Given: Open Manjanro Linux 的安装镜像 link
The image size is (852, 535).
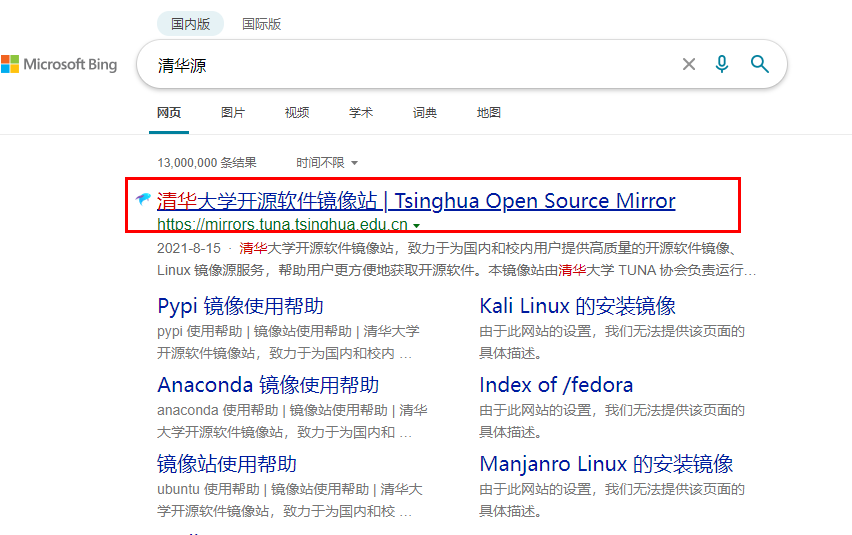Looking at the screenshot, I should point(606,464).
